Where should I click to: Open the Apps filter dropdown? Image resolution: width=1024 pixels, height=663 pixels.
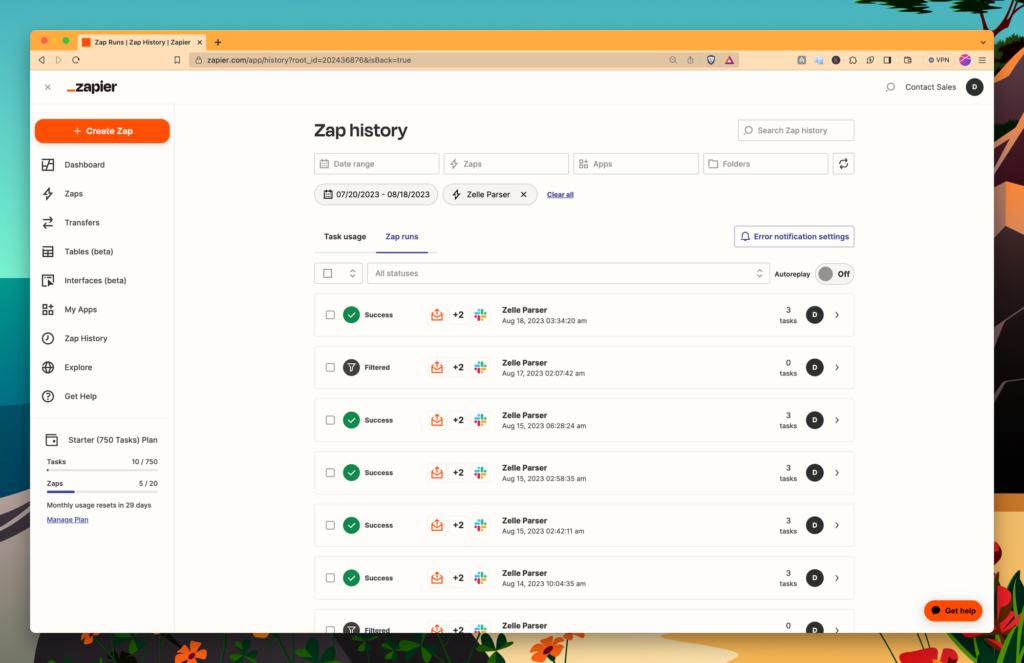coord(636,163)
